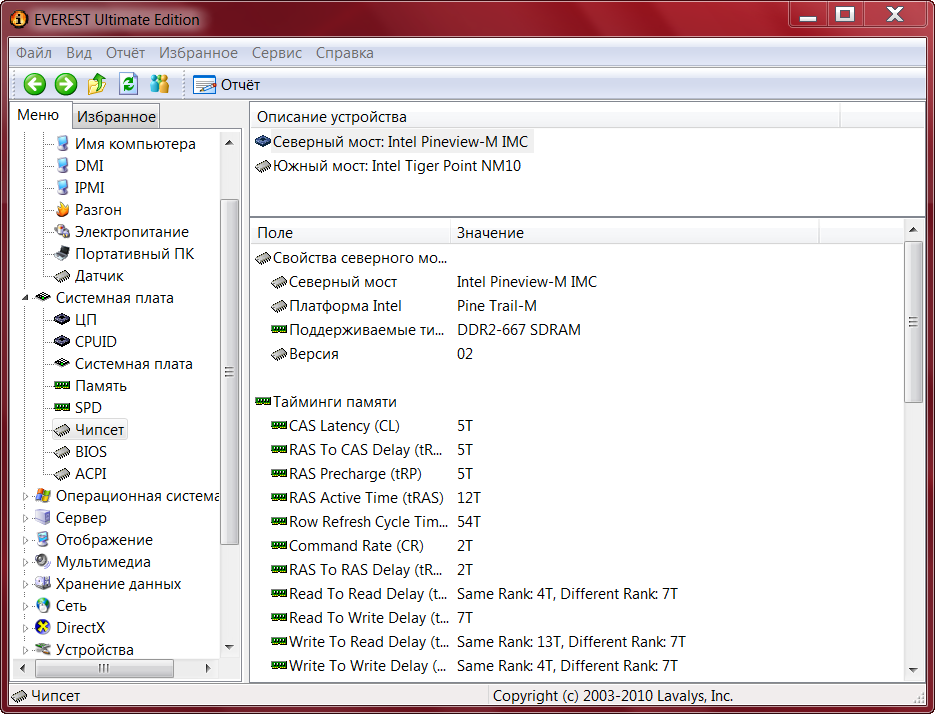Click the Windows flag icon for Операционная система
The height and width of the screenshot is (714, 935).
[x=42, y=495]
